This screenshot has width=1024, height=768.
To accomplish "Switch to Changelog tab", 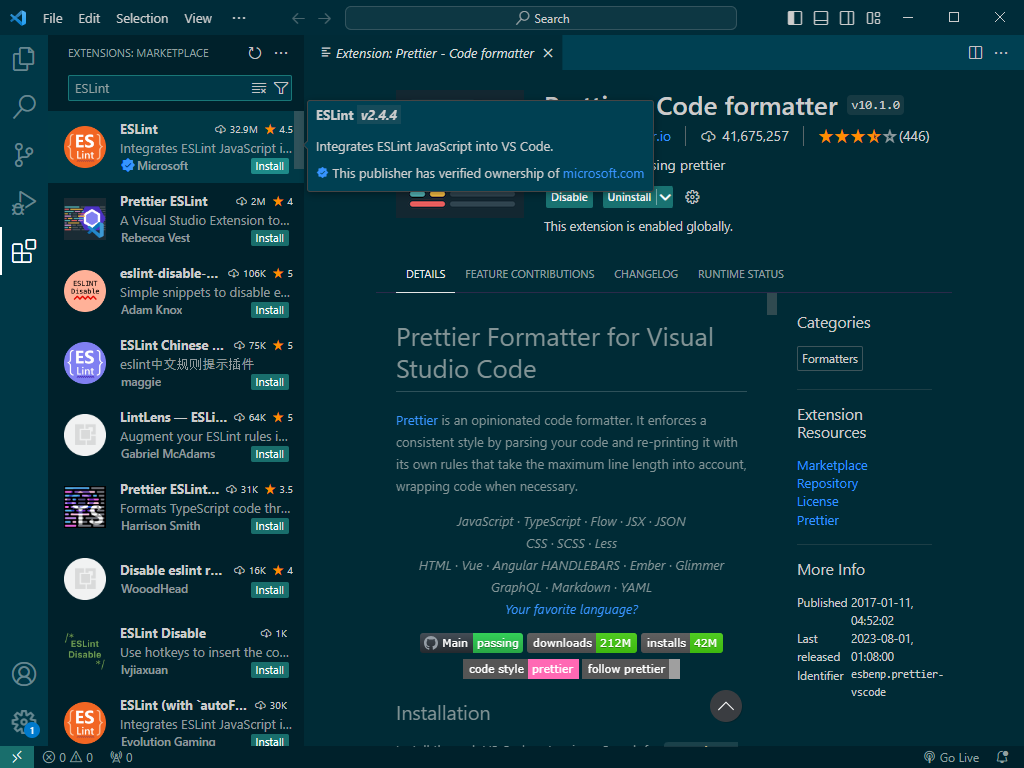I will (x=646, y=274).
